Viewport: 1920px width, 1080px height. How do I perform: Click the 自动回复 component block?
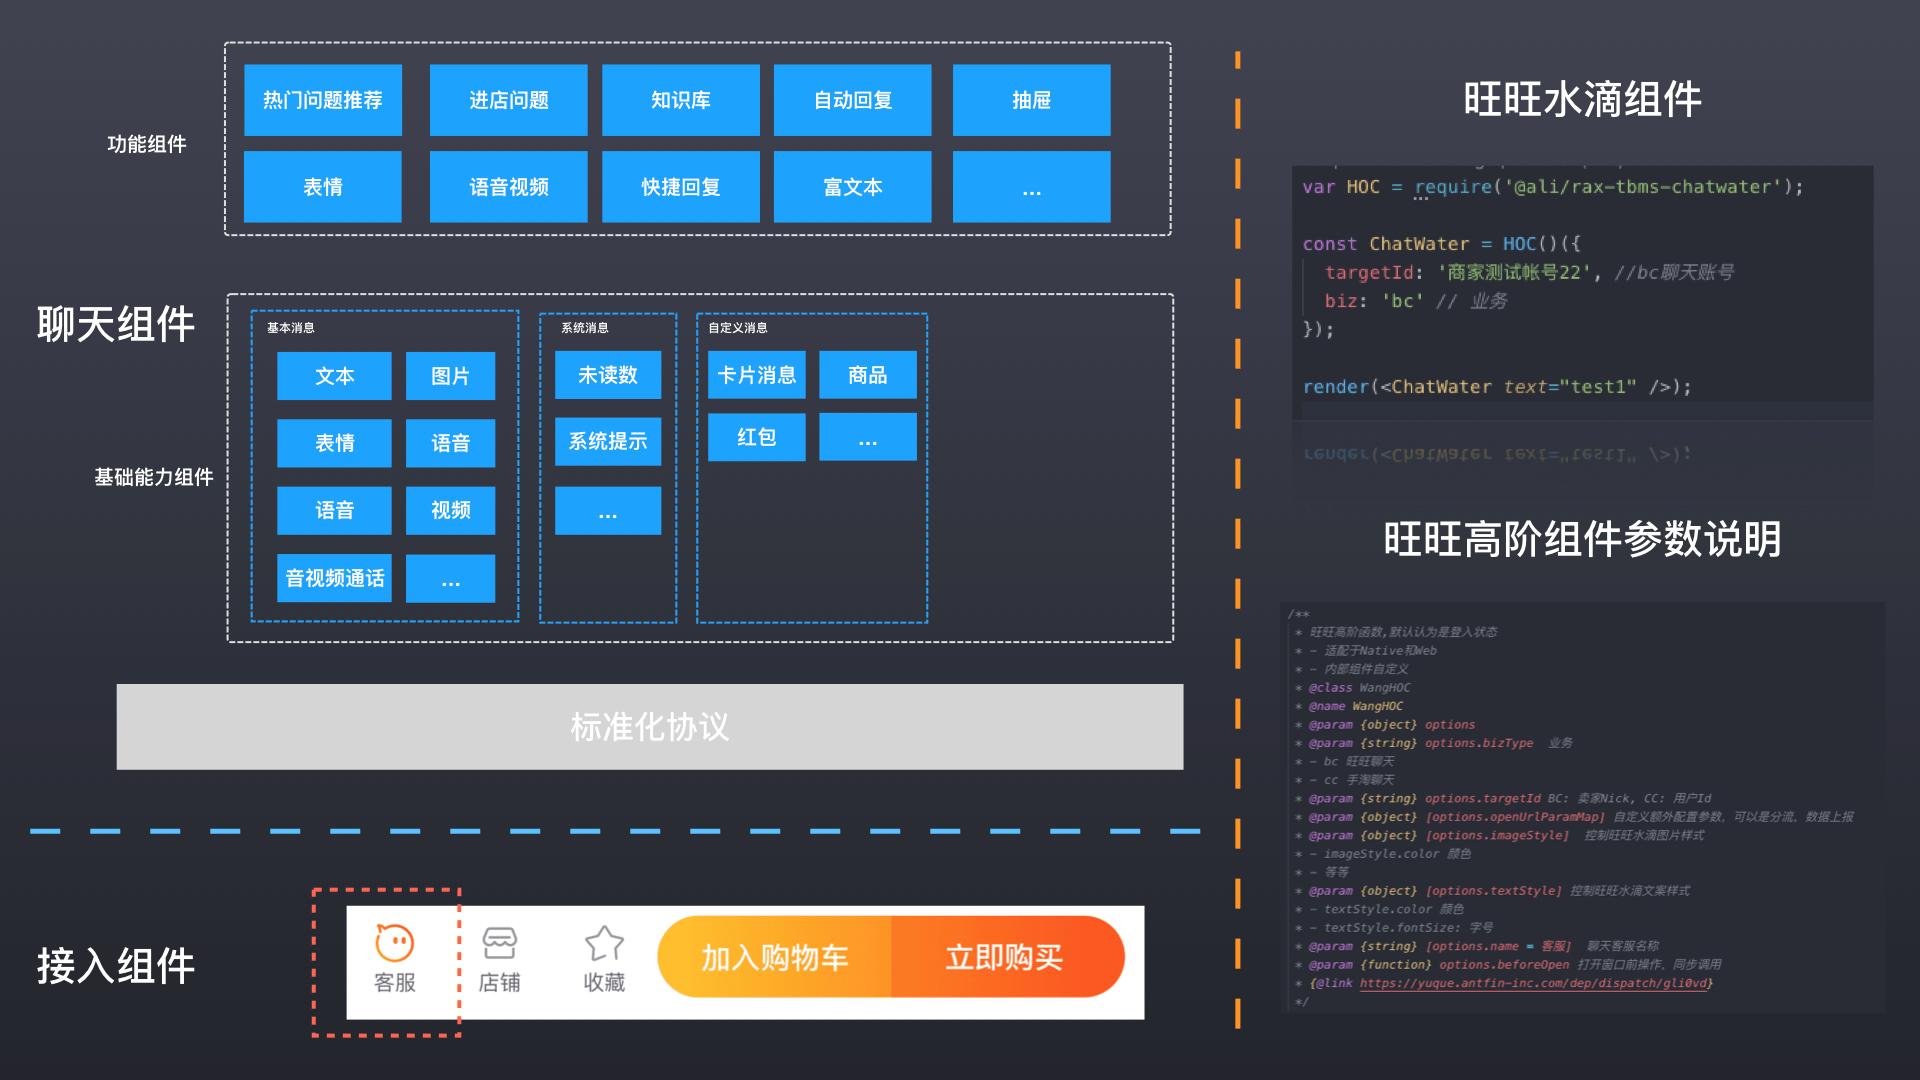coord(852,100)
